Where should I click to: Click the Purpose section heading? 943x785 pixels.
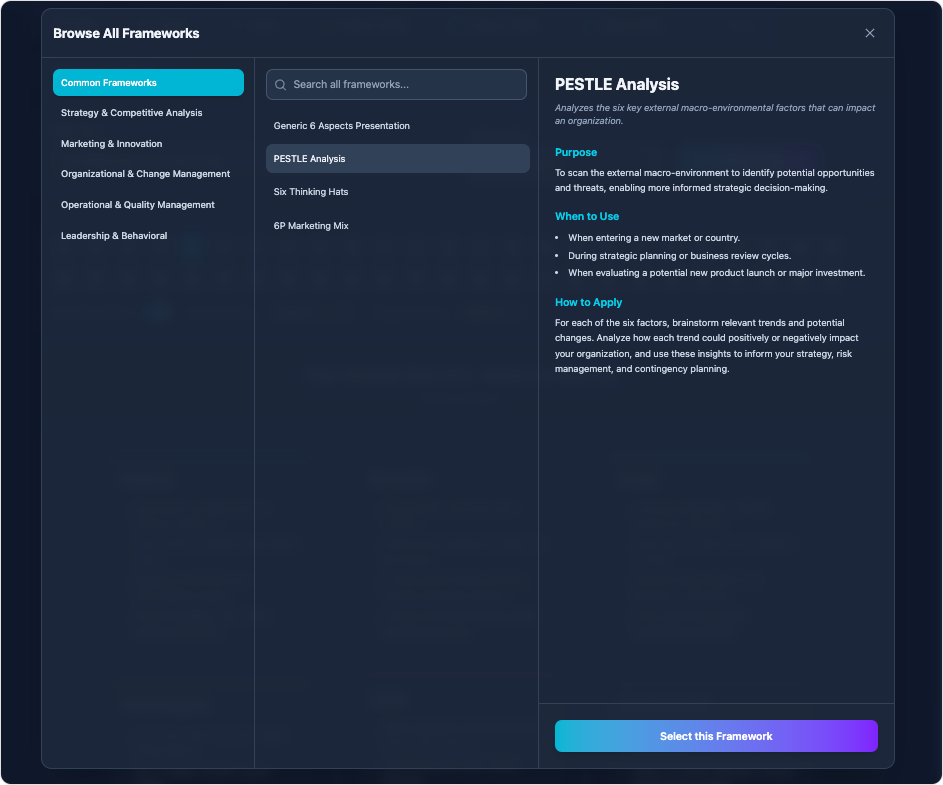click(576, 153)
